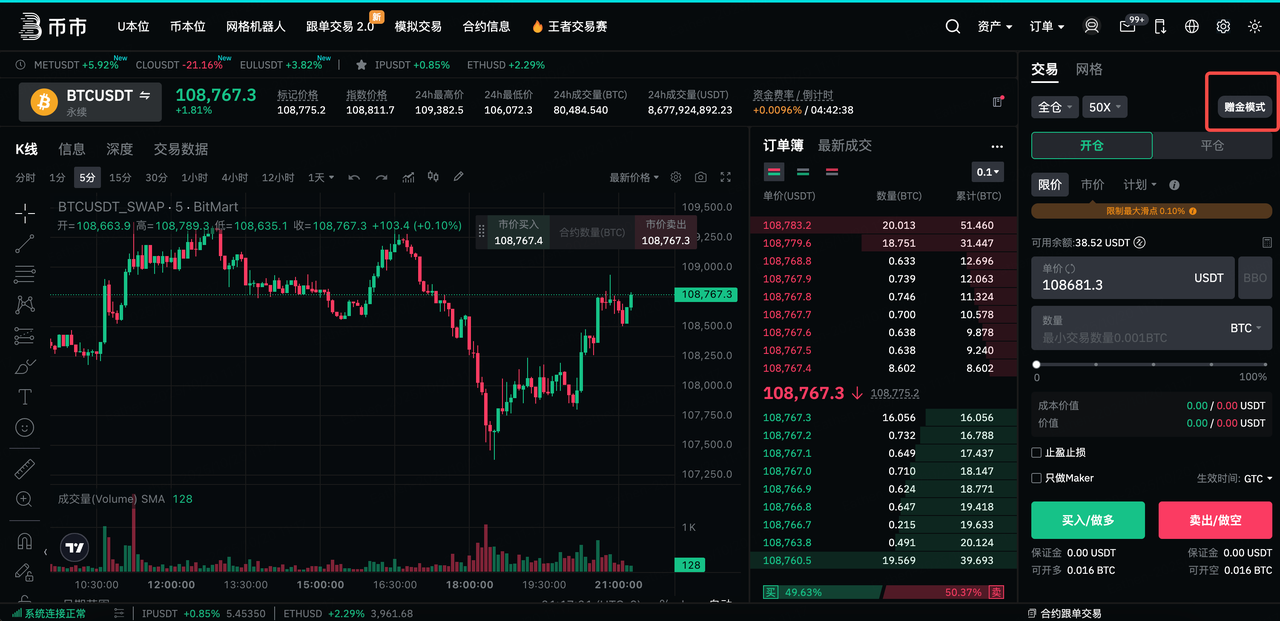Screen dimensions: 1280x621
Task: Select the text tool in chart sidebar
Action: pyautogui.click(x=25, y=397)
